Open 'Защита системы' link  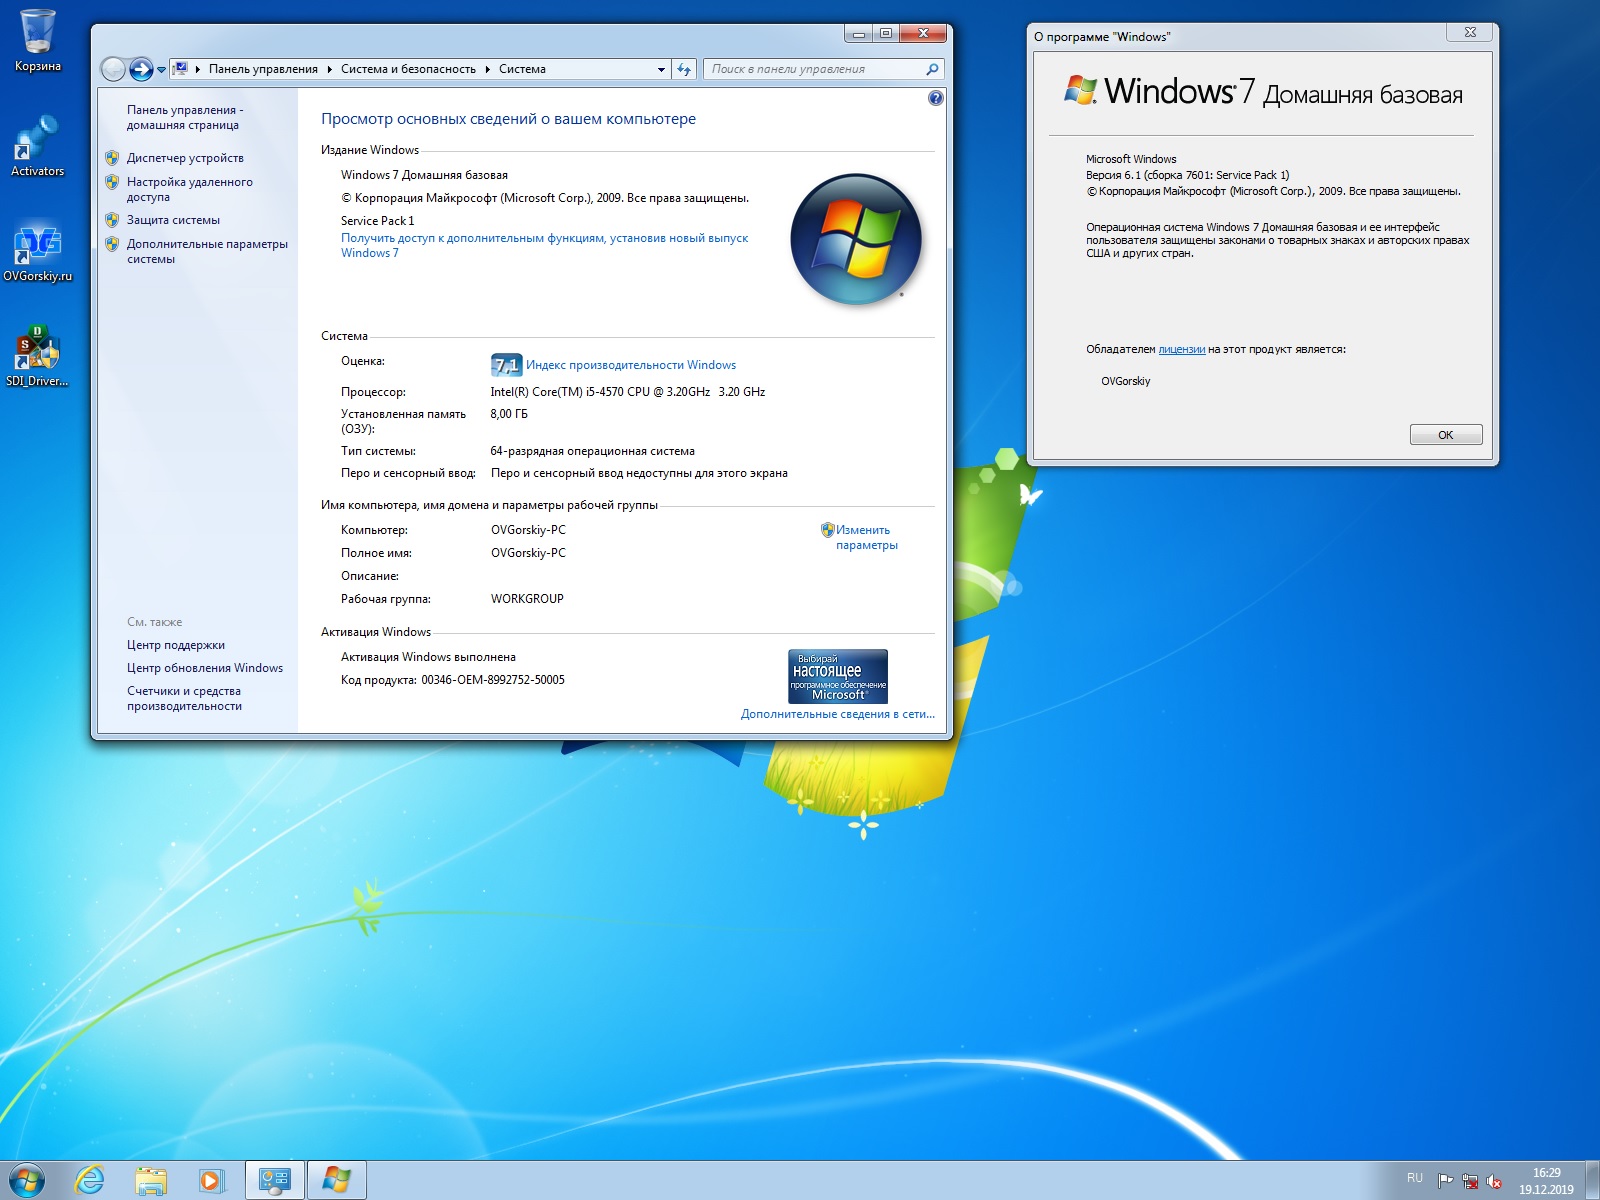(173, 220)
